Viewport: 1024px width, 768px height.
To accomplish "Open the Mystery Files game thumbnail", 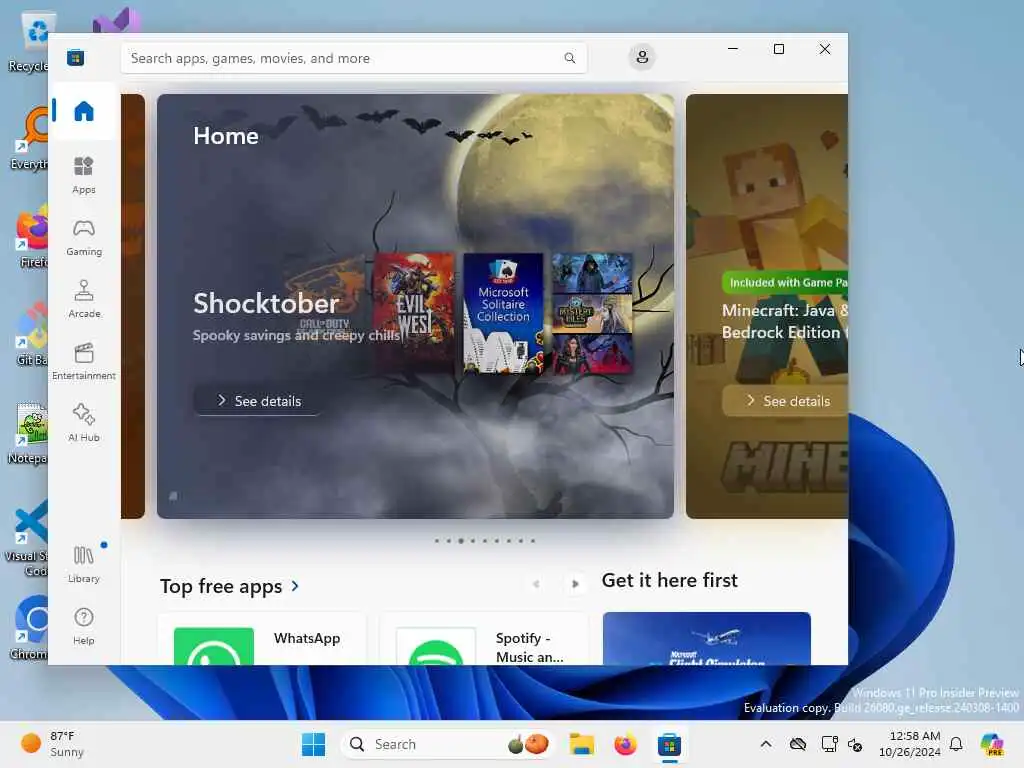I will click(x=592, y=313).
